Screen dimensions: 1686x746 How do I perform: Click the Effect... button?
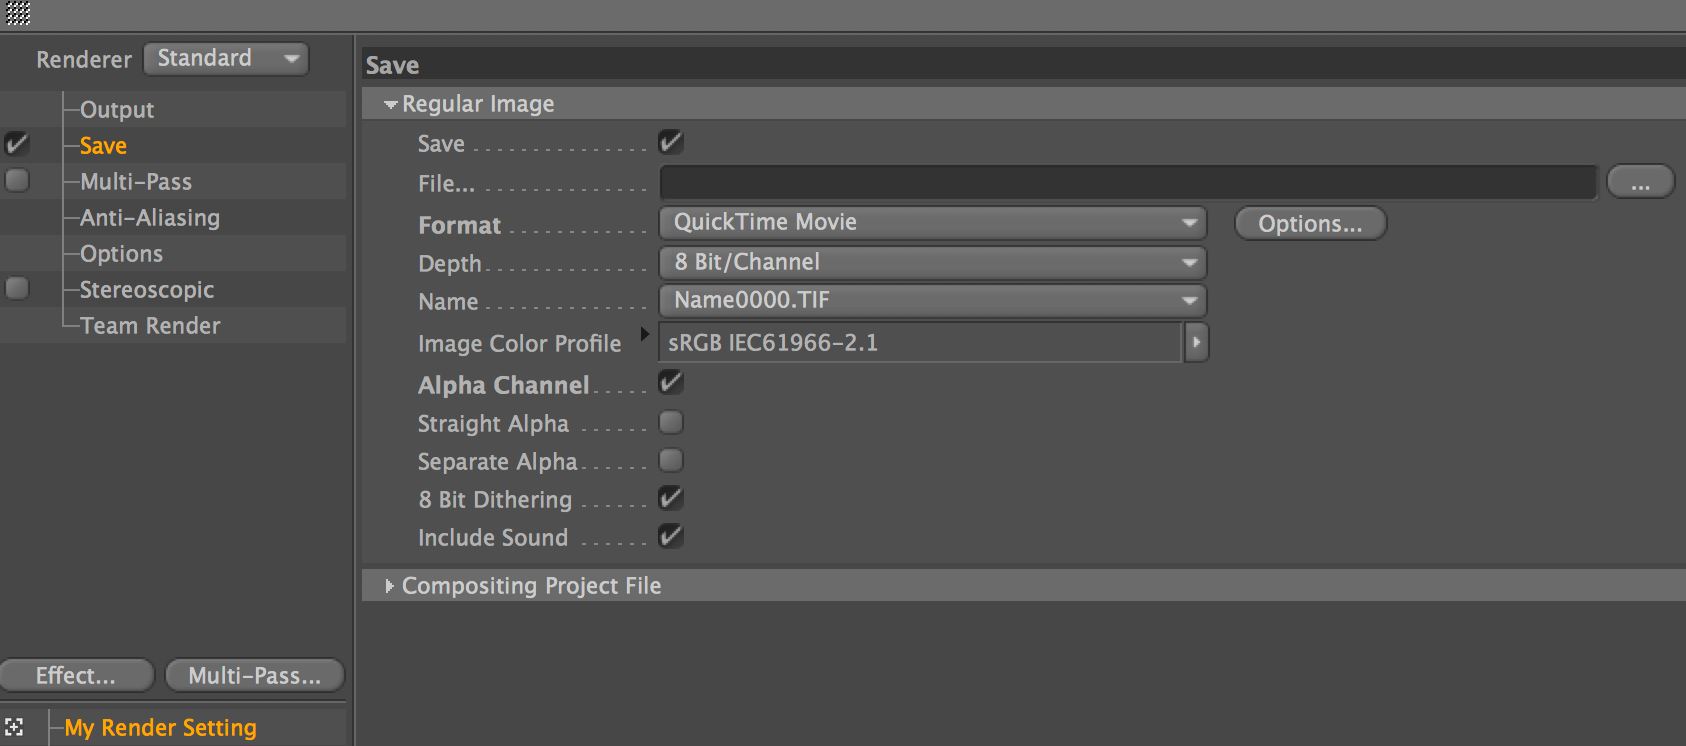(x=77, y=675)
